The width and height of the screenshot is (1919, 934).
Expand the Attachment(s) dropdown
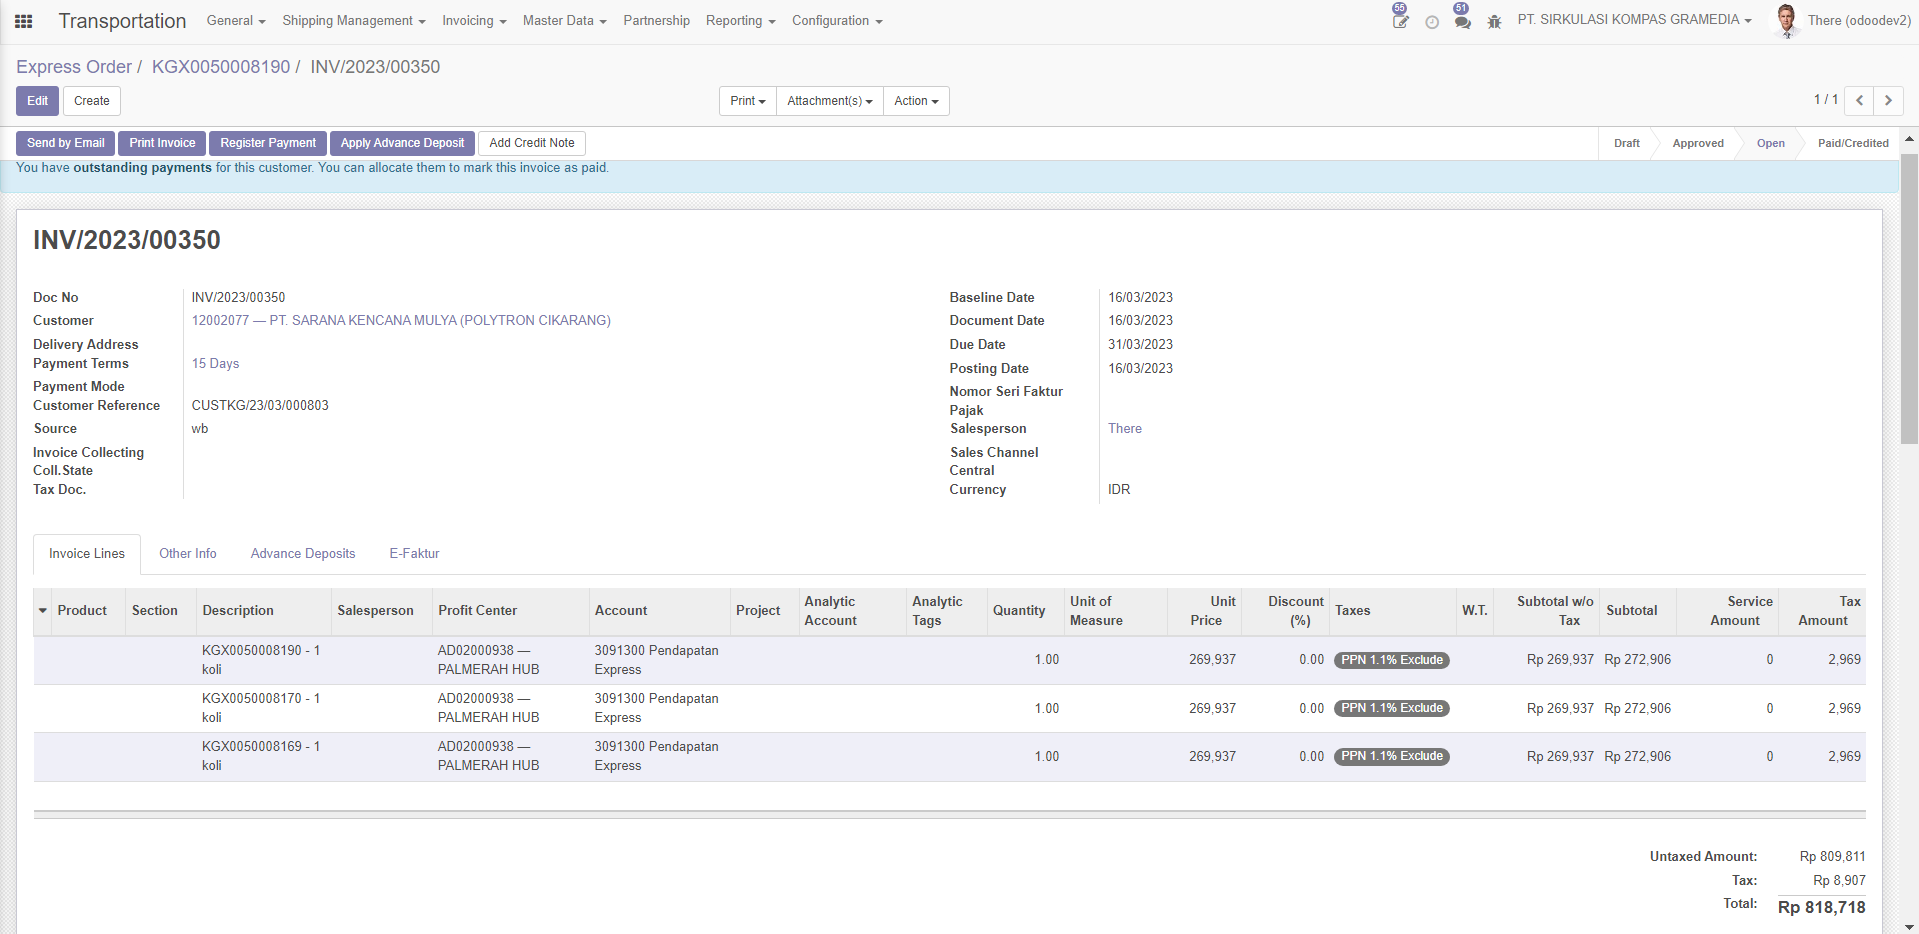point(830,101)
